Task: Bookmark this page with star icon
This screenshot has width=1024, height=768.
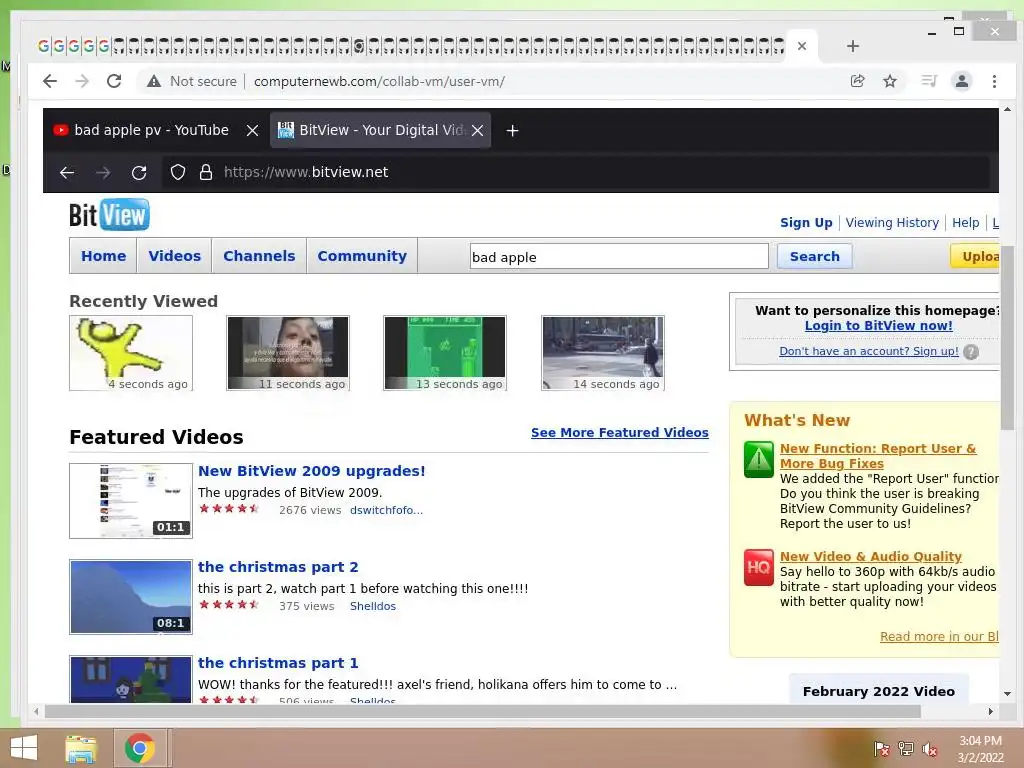Action: tap(889, 81)
